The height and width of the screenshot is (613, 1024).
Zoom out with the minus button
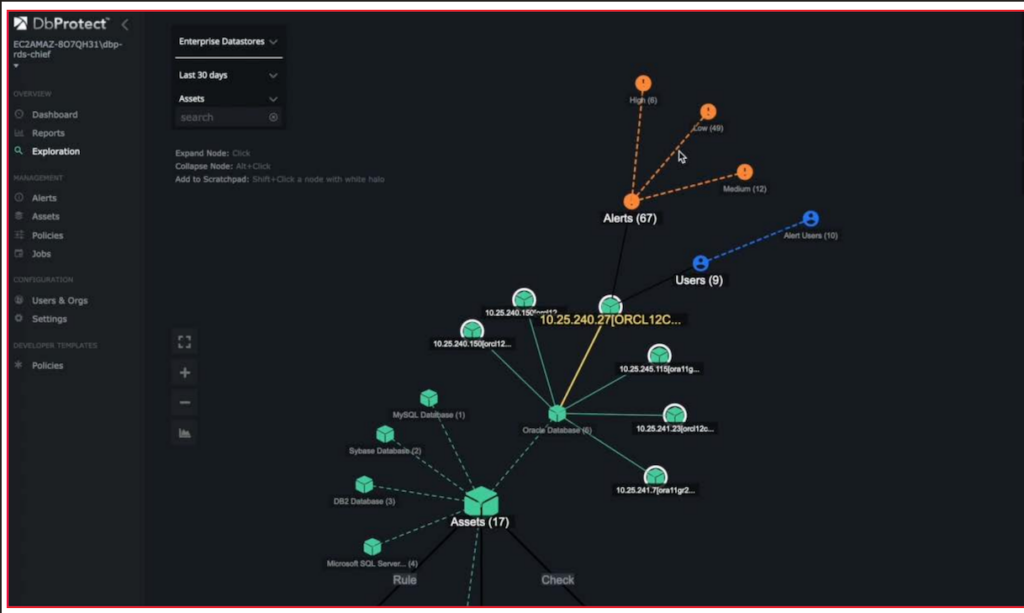point(184,402)
